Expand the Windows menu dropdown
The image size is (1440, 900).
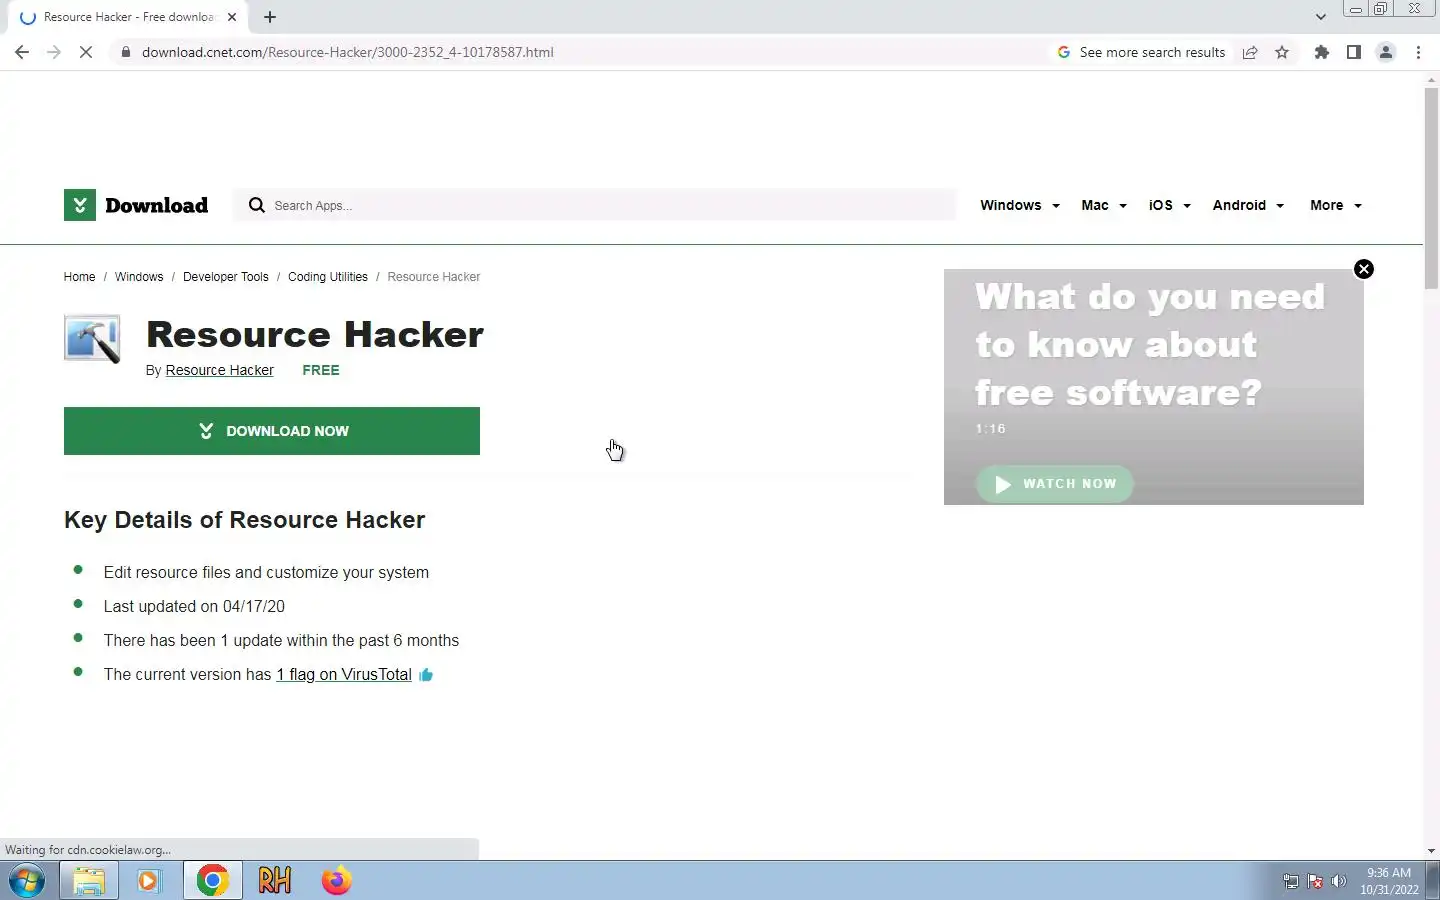[1020, 205]
